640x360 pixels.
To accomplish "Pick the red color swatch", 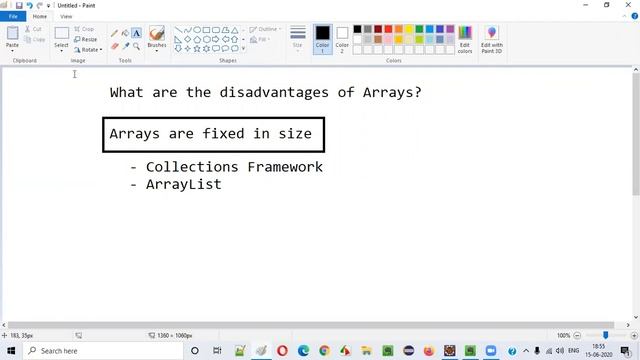I will click(388, 29).
